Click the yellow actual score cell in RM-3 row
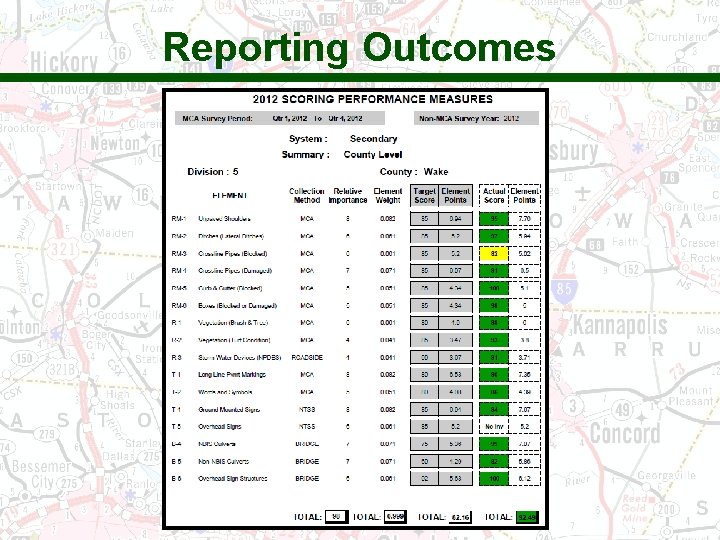This screenshot has width=720, height=540. click(x=494, y=253)
